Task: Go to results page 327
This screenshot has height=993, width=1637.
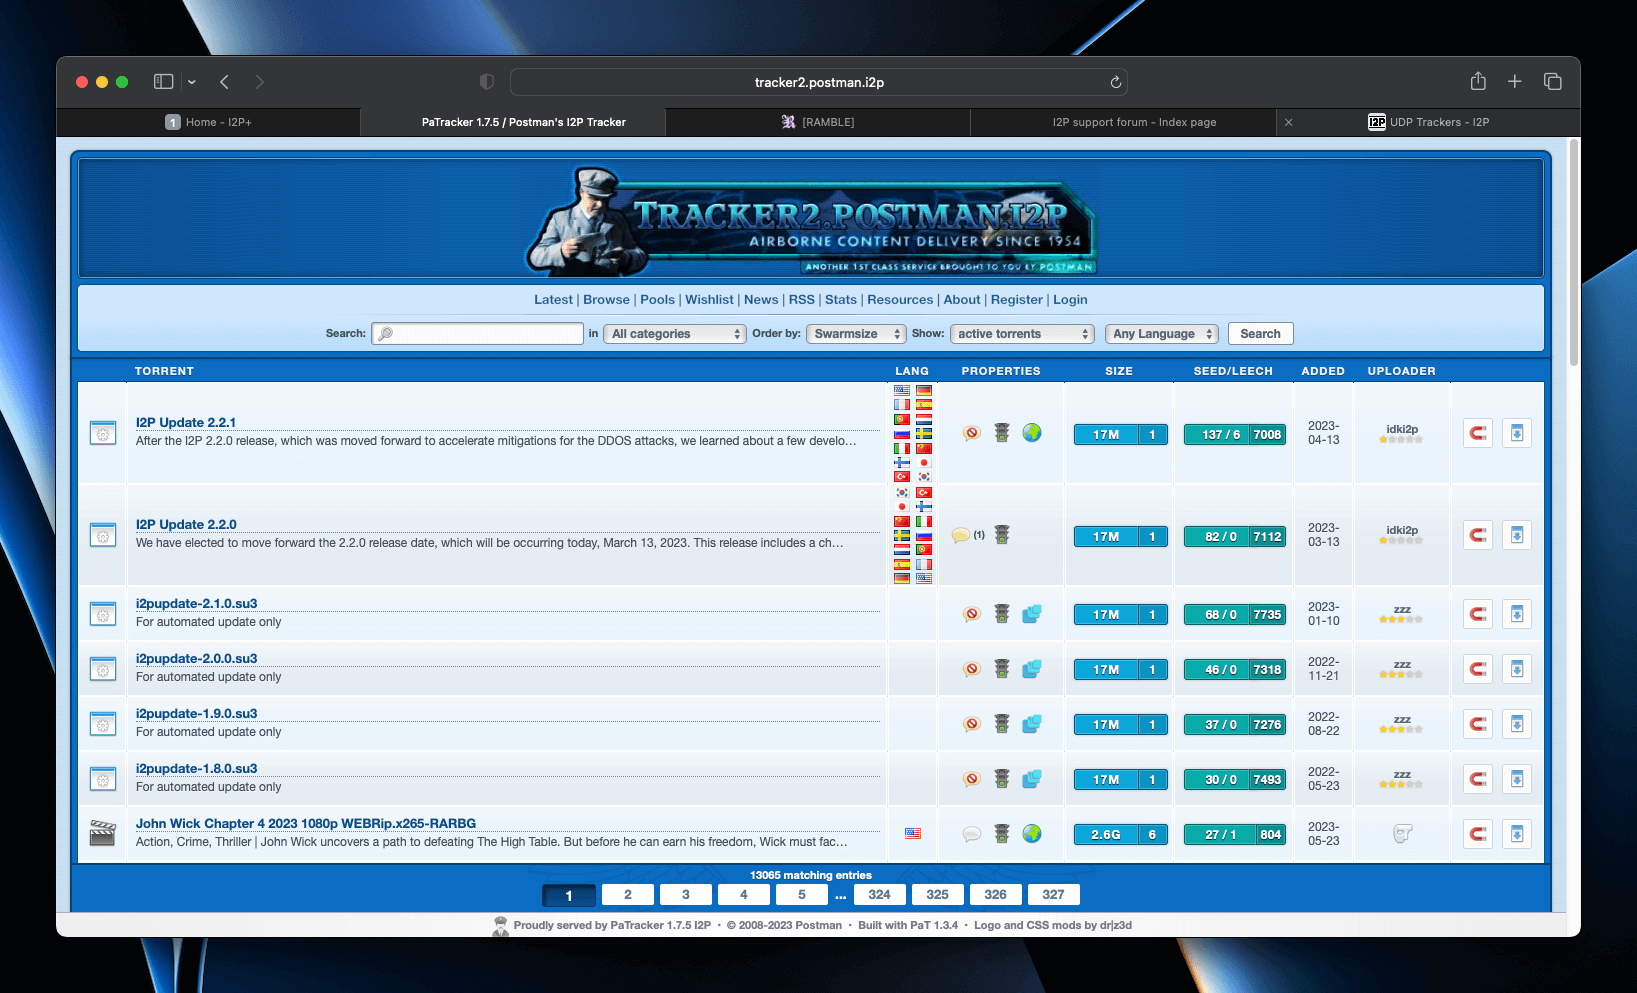Action: coord(1053,895)
